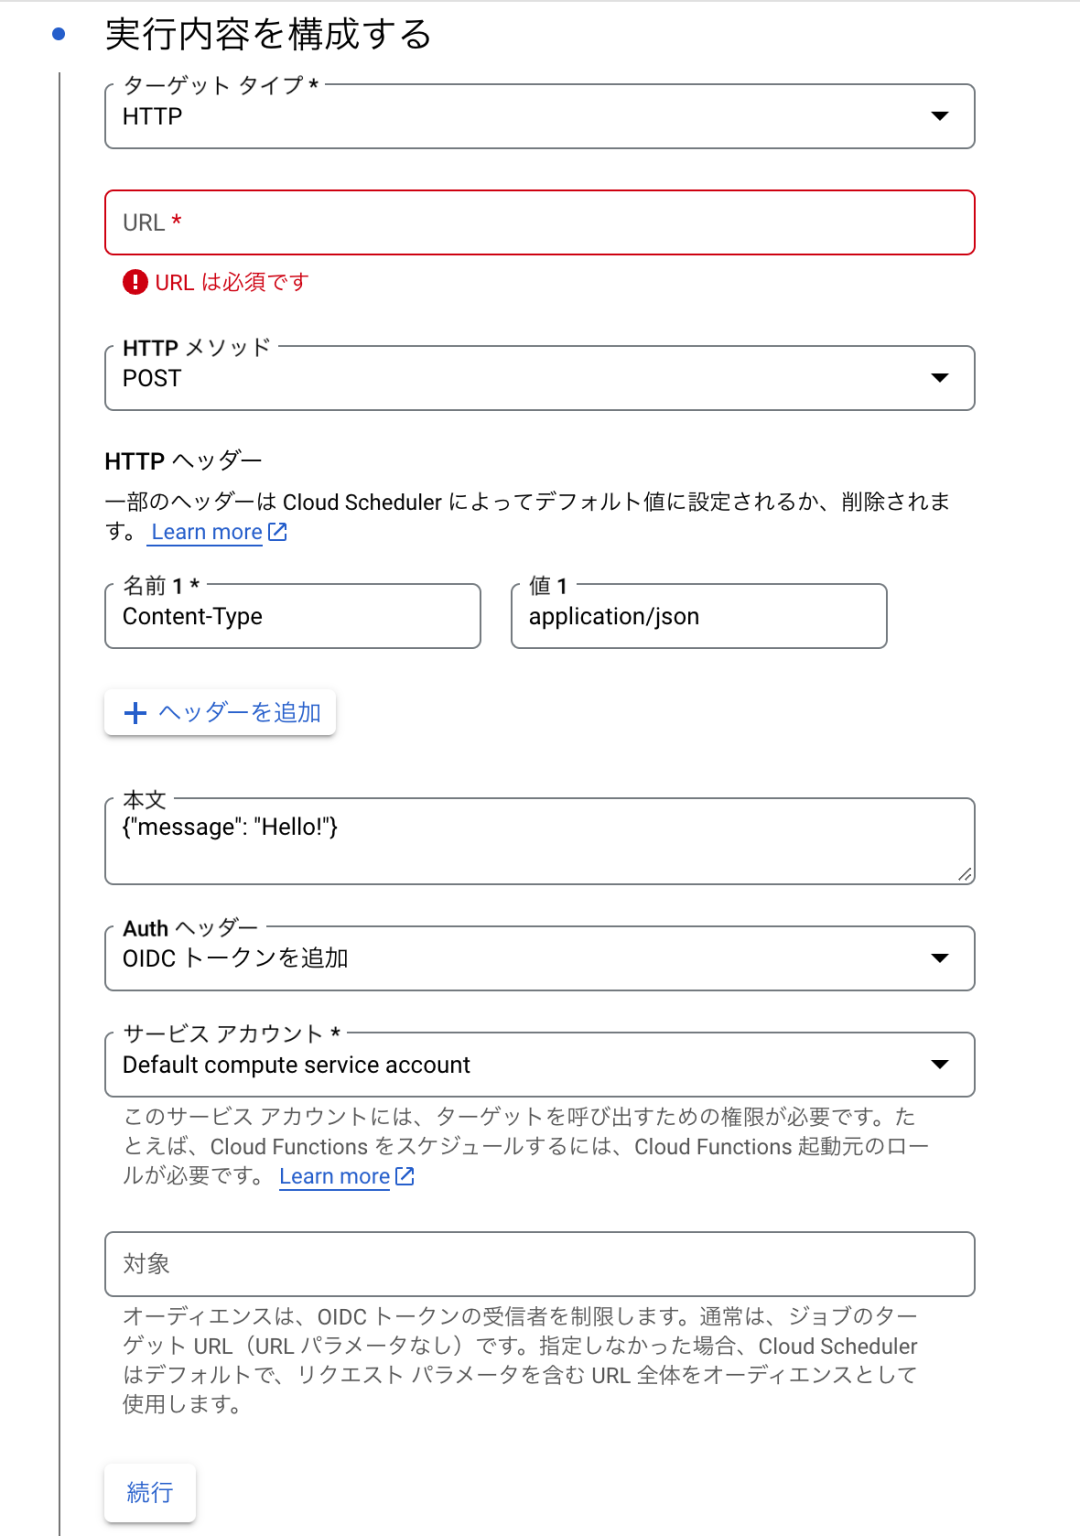Click the 値 1 field containing application/json
The height and width of the screenshot is (1536, 1080).
[698, 616]
